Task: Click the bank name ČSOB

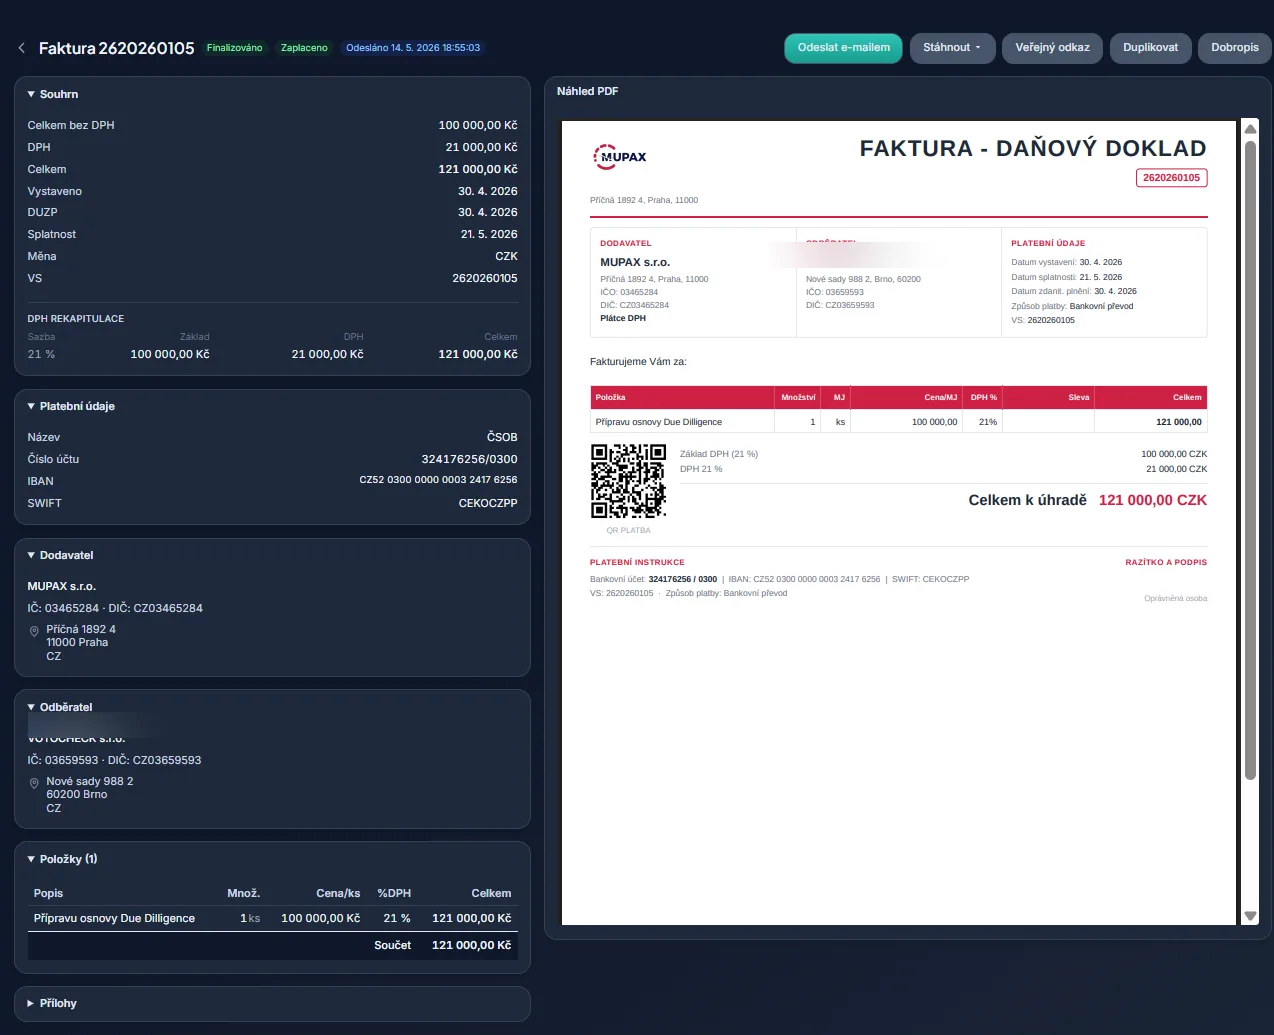Action: 502,437
